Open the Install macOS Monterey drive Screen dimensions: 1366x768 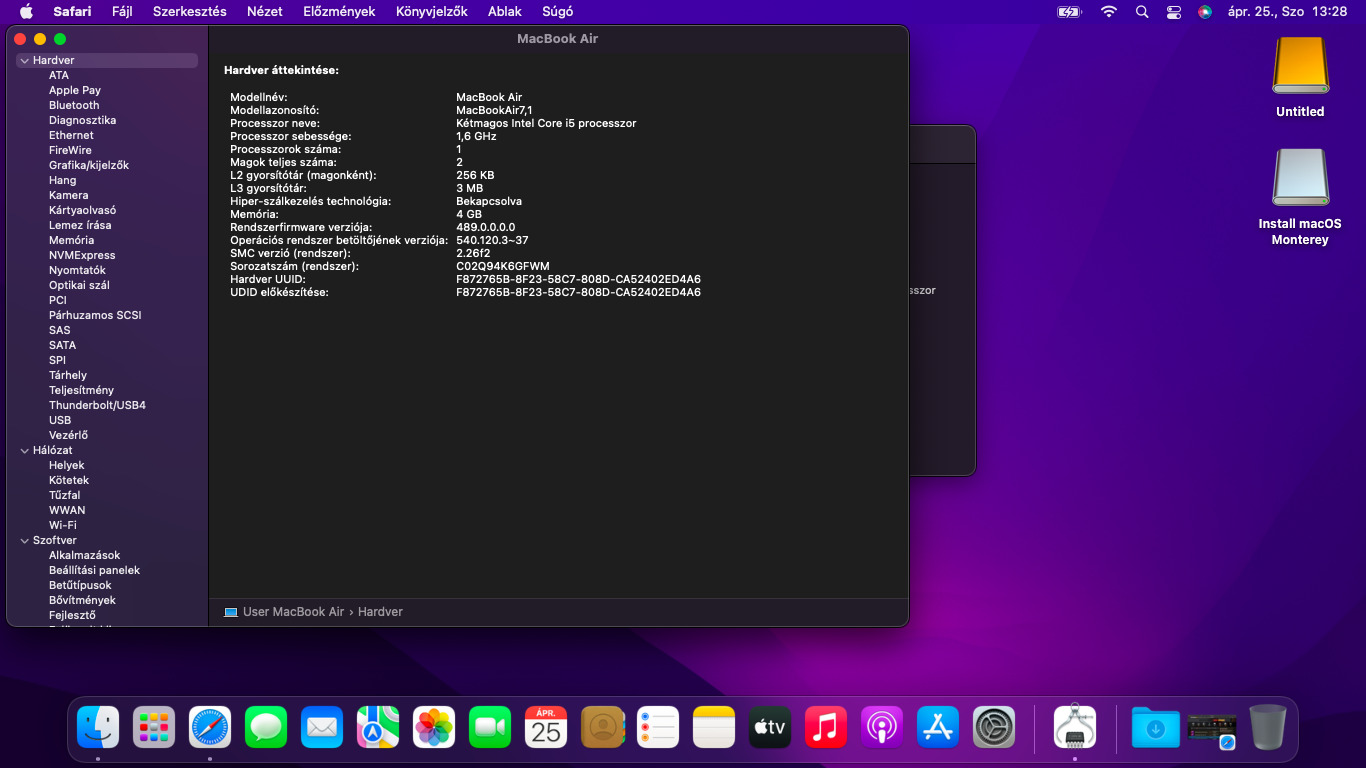tap(1300, 180)
